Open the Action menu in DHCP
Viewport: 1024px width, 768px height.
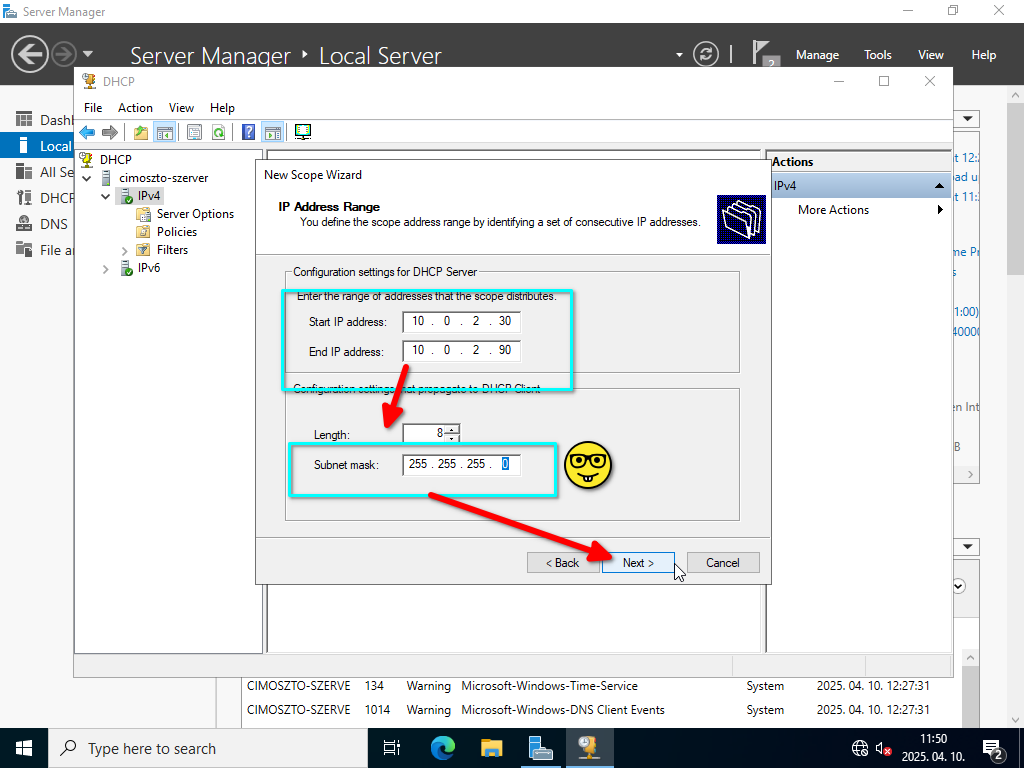click(135, 108)
